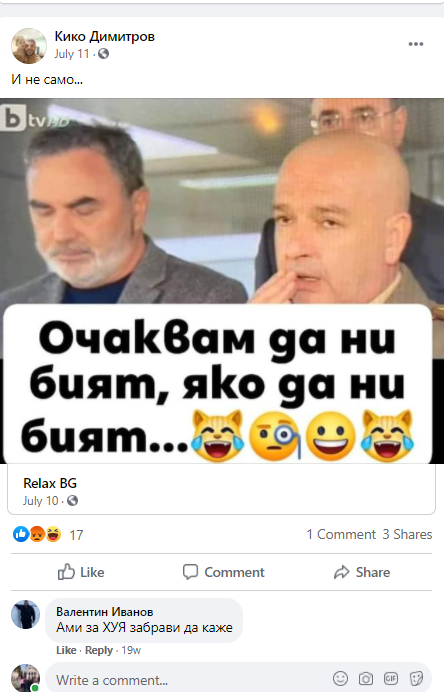Open Кико Димитров's profile name link
Viewport: 444px width, 692px height.
pos(105,36)
